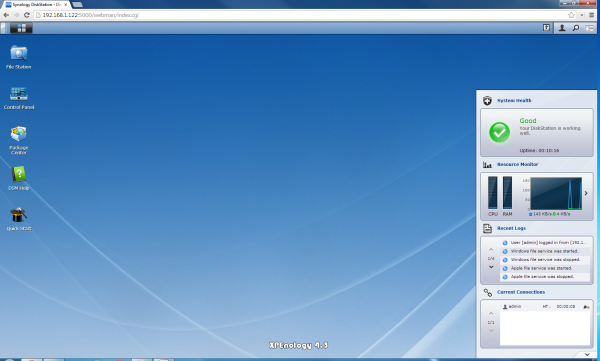Open the Current Connections widget title
Screen dimensions: 600x361
(x=521, y=292)
